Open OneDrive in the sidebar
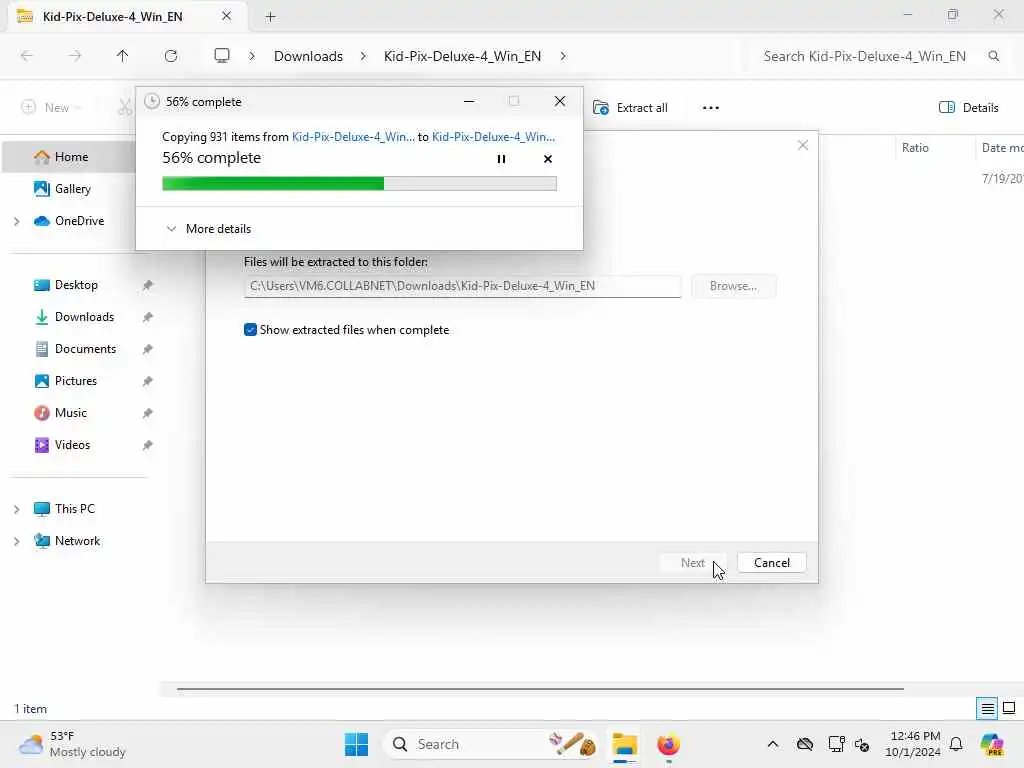The height and width of the screenshot is (768, 1024). [79, 221]
